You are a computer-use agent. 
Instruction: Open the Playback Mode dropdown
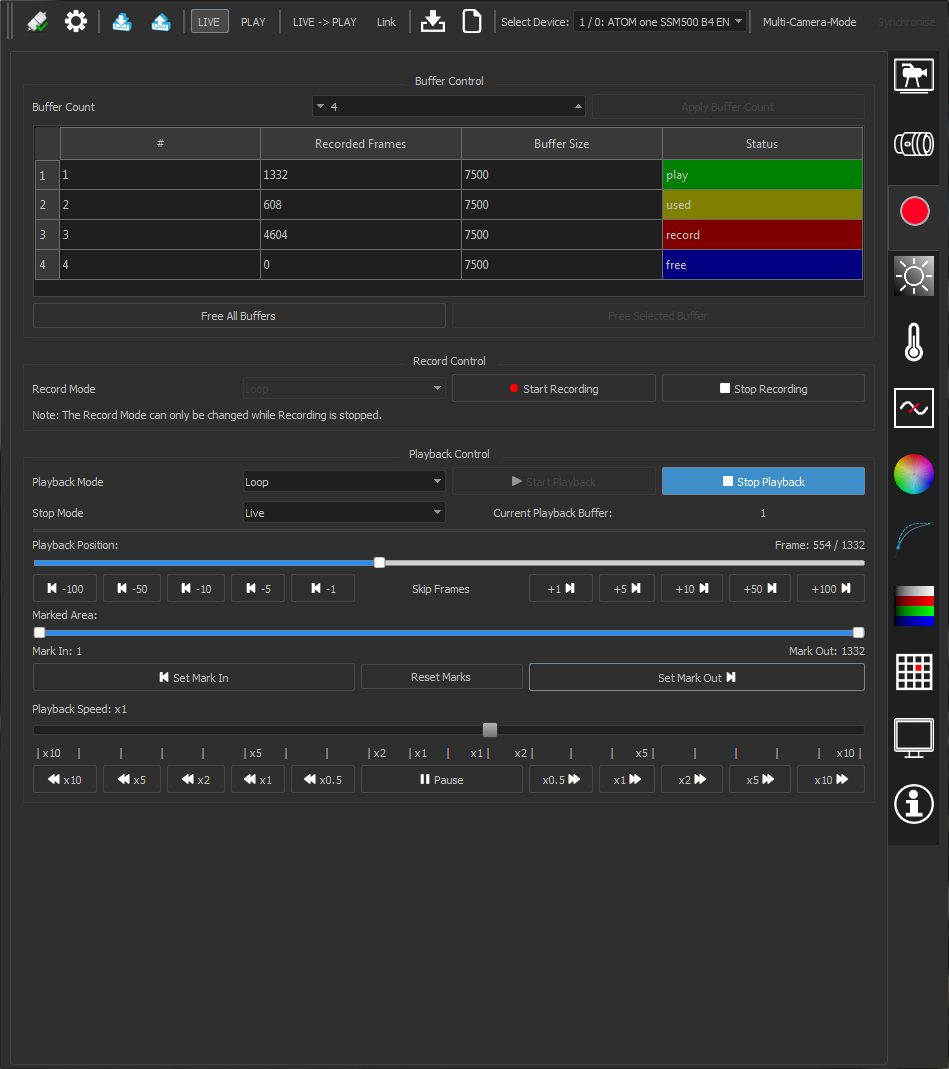click(x=344, y=482)
